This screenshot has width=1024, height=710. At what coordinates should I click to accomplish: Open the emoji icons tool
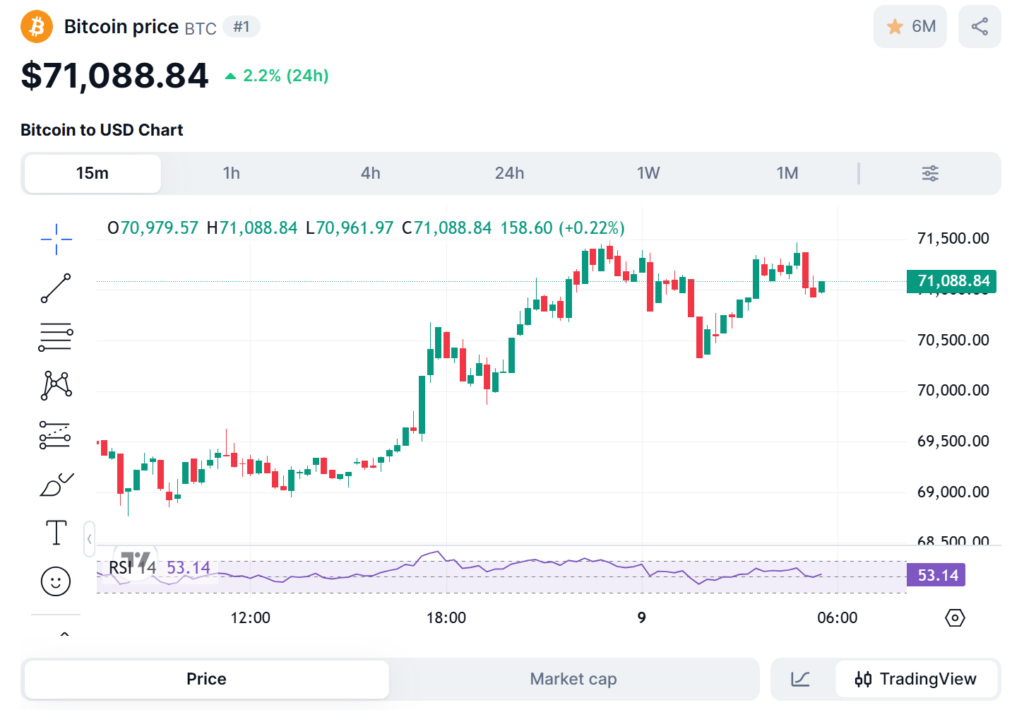coord(56,580)
